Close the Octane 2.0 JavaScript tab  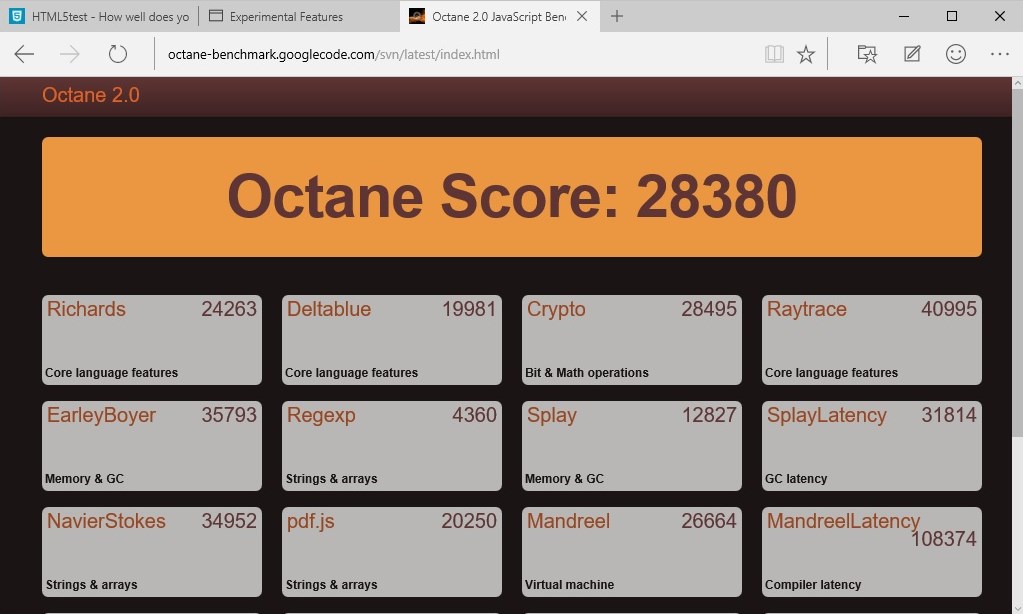[582, 16]
